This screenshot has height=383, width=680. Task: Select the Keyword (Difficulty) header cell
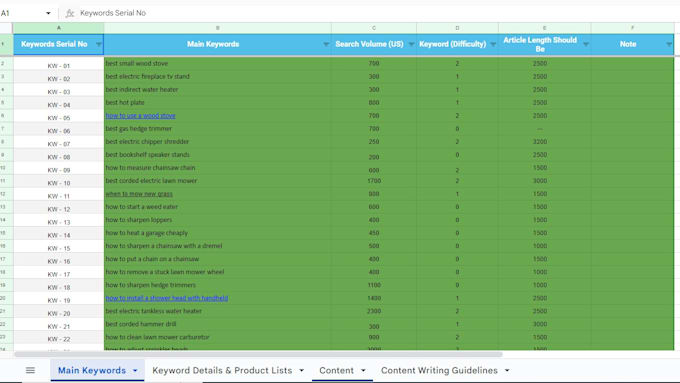[457, 44]
